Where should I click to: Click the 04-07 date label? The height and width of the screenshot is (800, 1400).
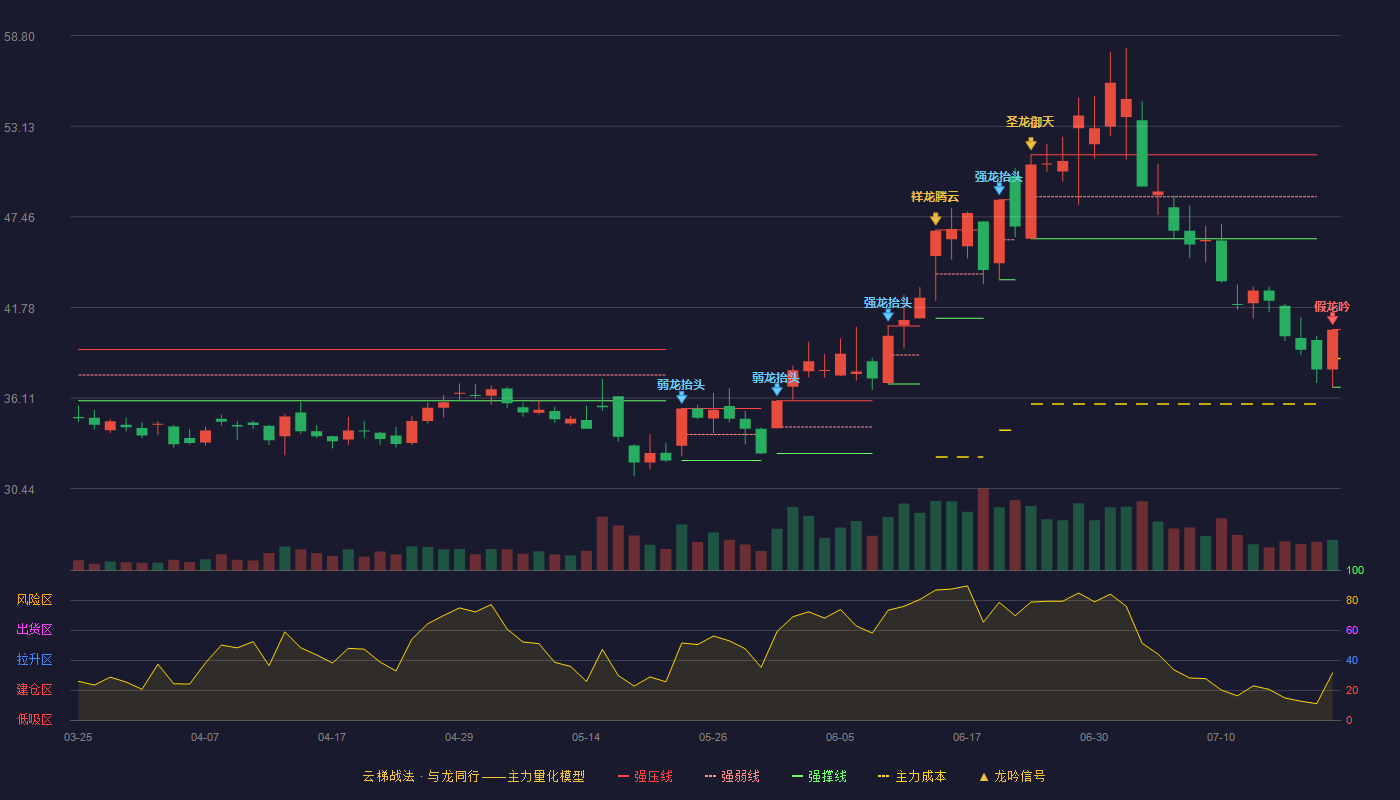205,737
